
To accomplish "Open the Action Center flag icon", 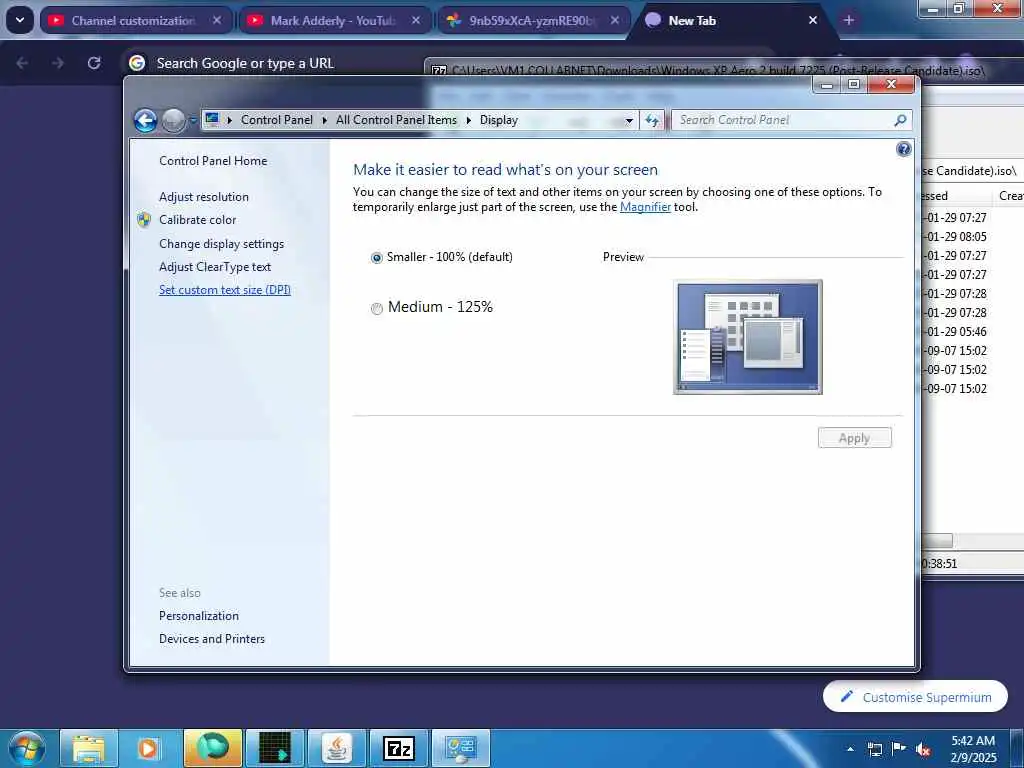I will pyautogui.click(x=899, y=749).
